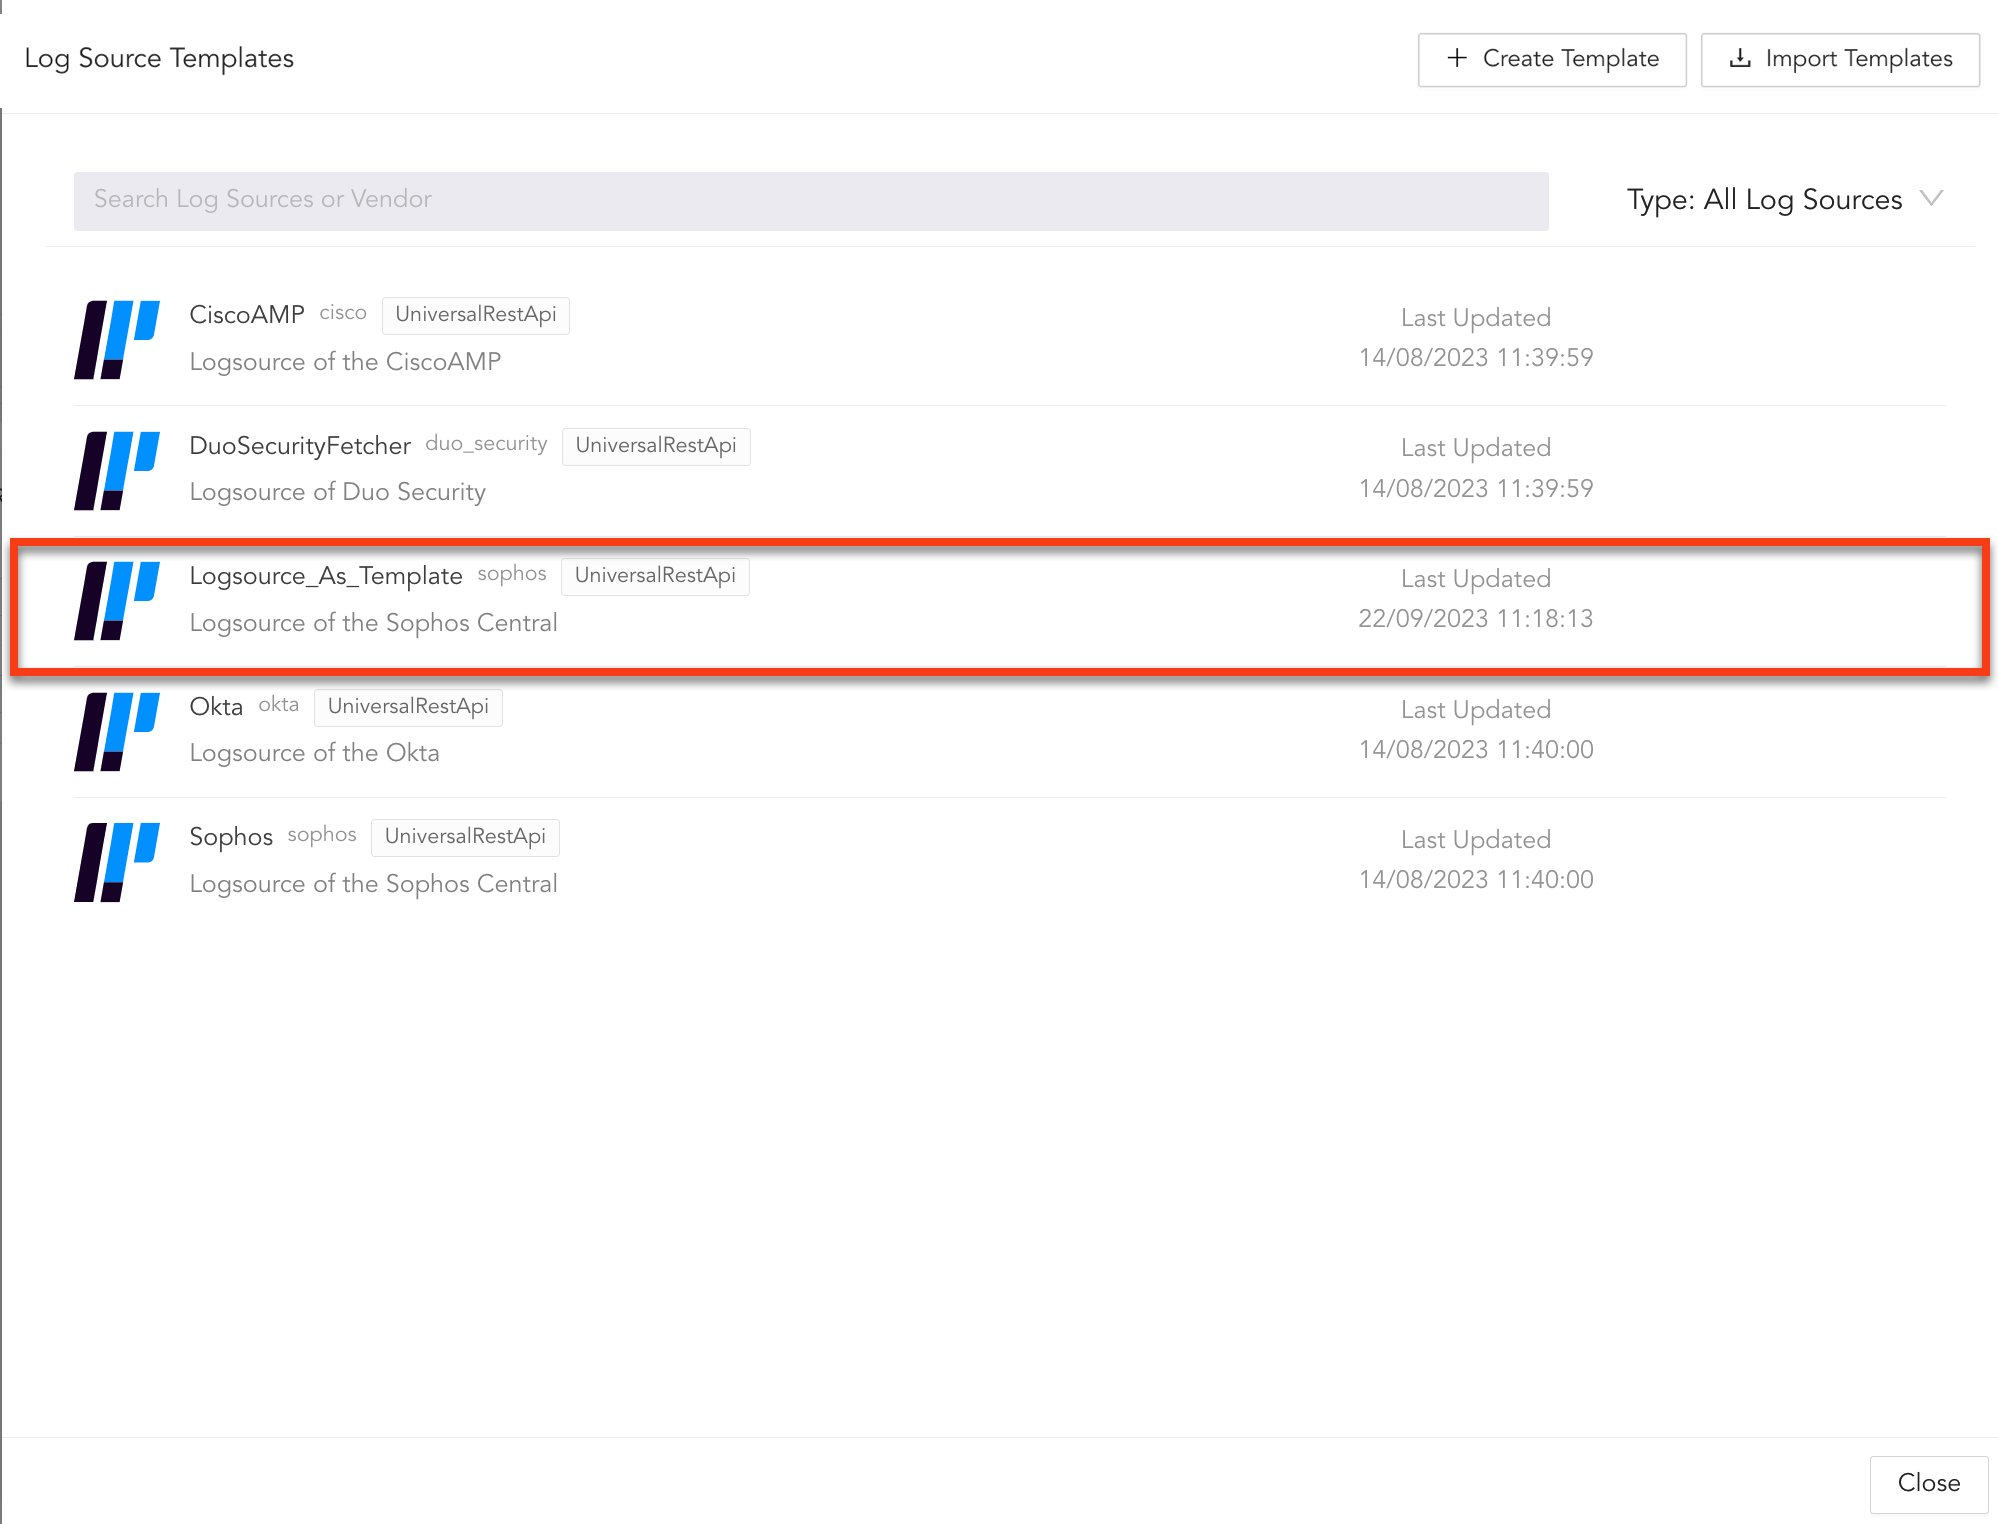
Task: Open the DuoSecurityFetcher template entry
Action: [x=300, y=446]
